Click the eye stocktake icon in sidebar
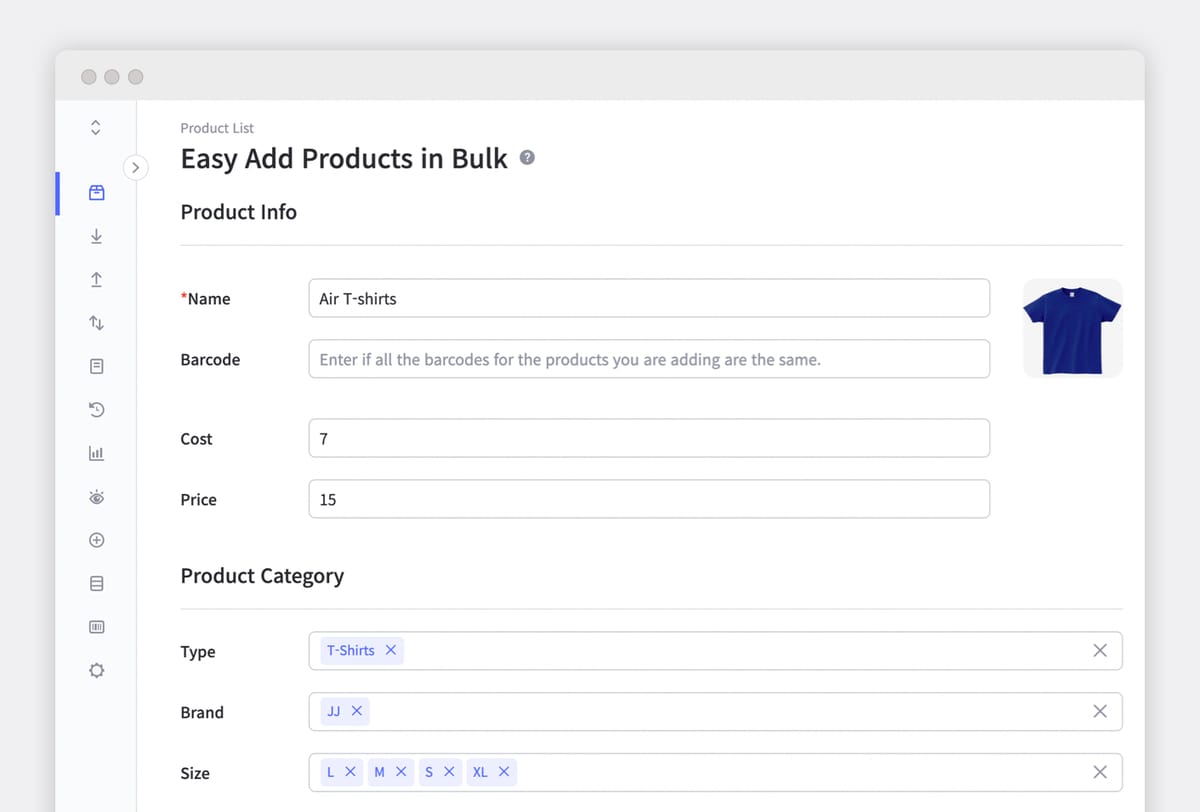1200x812 pixels. [x=96, y=496]
